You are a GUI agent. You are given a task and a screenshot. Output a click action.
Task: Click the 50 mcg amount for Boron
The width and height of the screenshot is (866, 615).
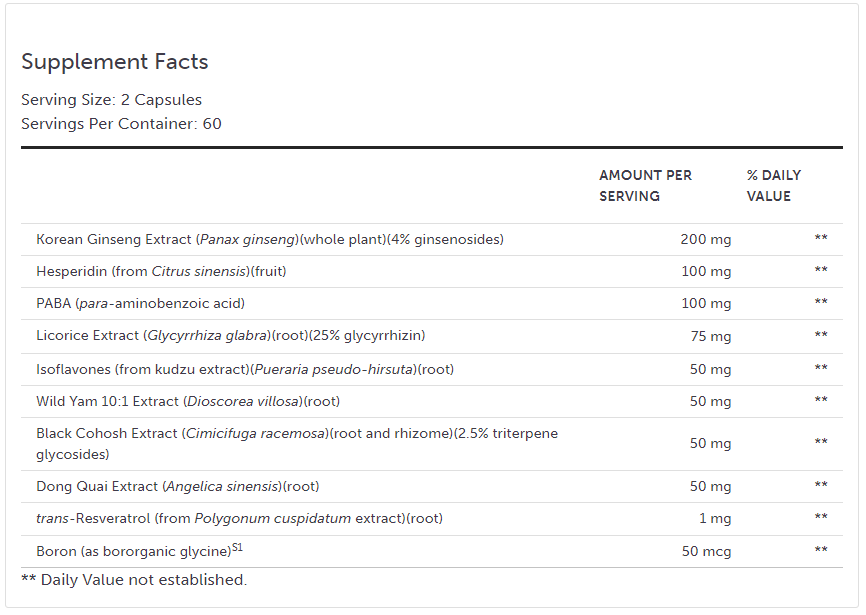click(x=706, y=552)
